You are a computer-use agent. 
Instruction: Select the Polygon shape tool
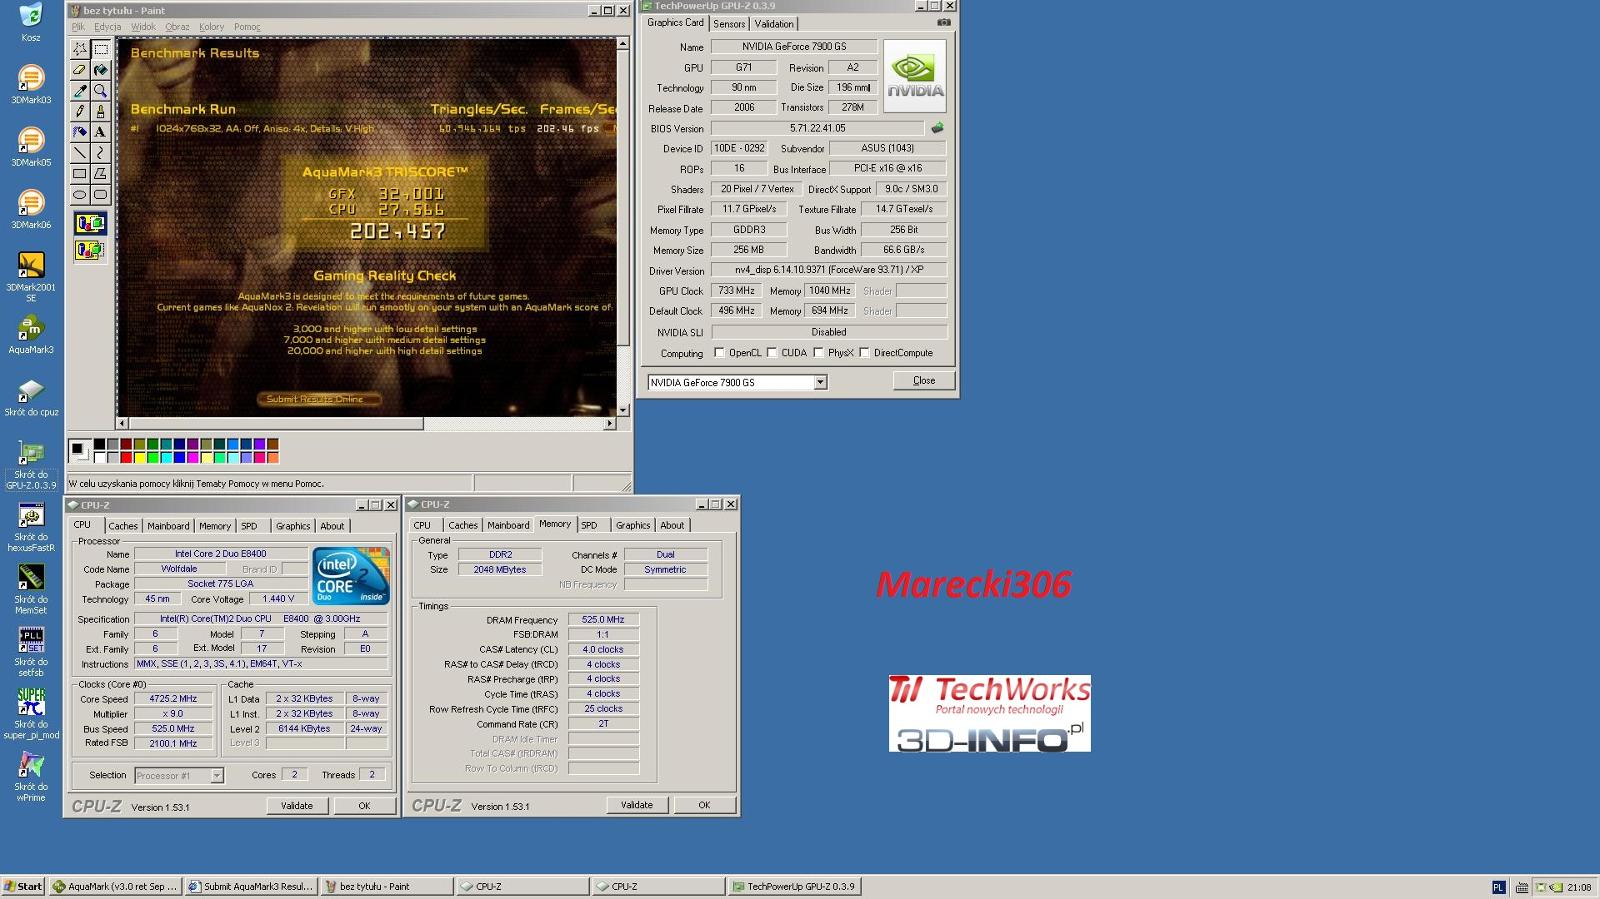tap(101, 174)
